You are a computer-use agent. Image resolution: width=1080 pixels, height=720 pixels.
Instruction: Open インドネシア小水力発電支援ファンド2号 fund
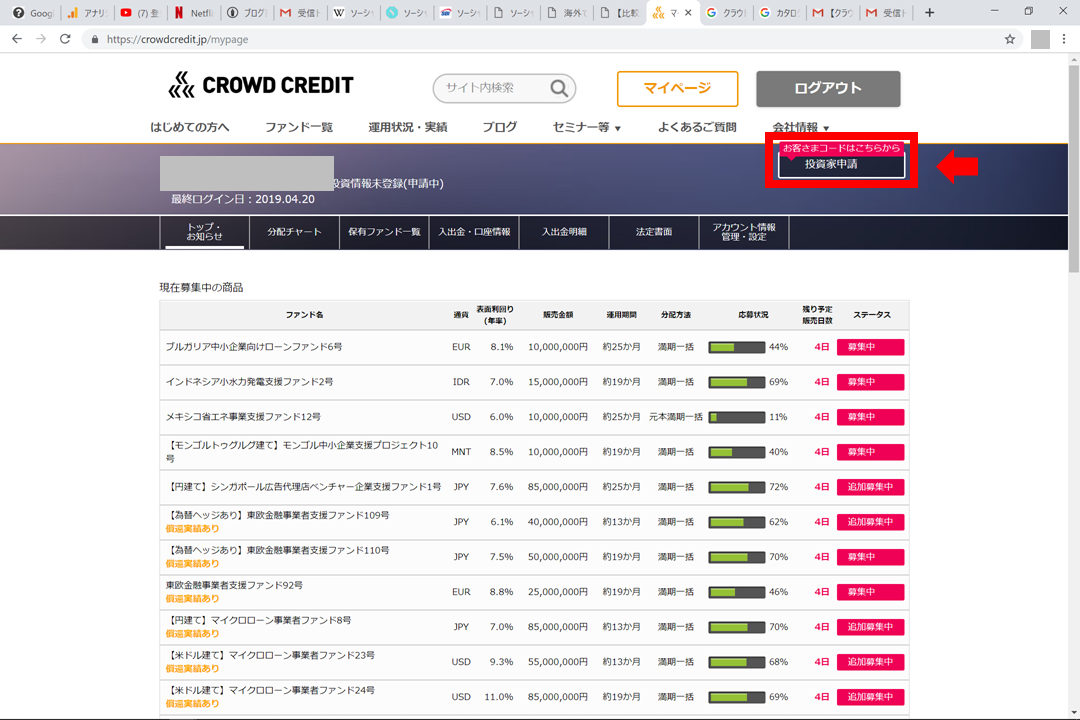point(249,382)
